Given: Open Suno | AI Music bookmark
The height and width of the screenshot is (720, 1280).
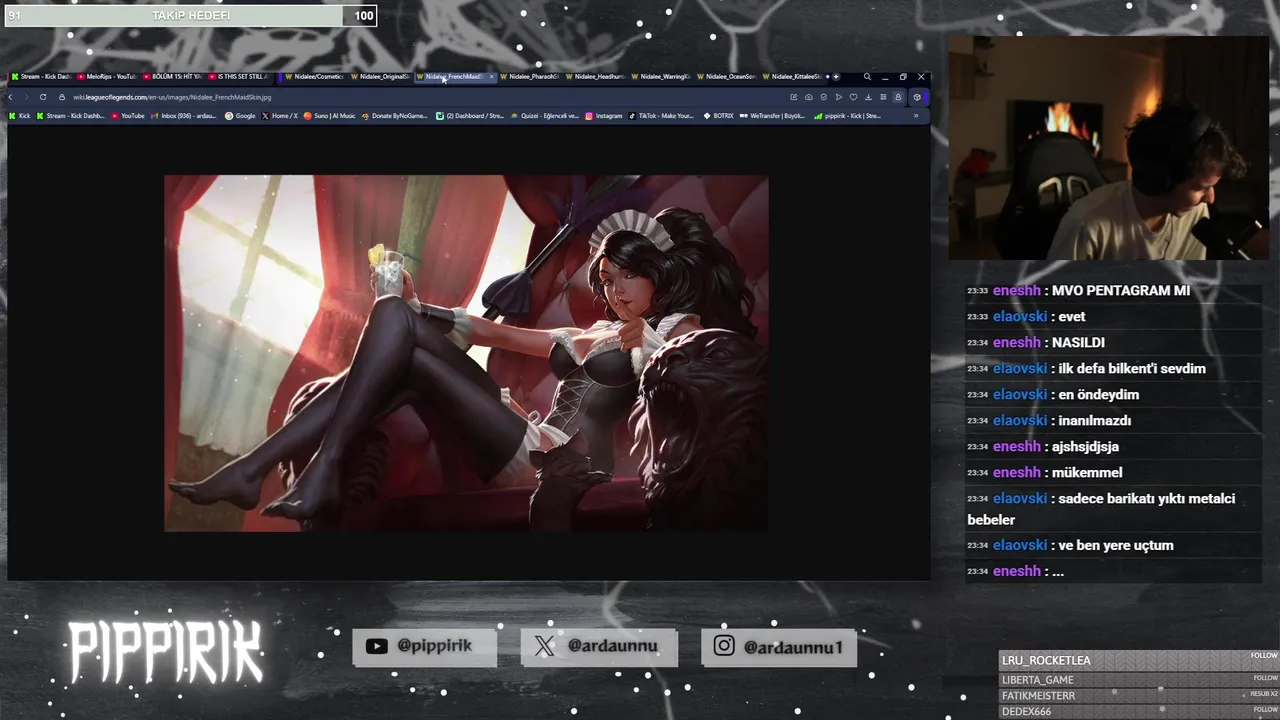Looking at the screenshot, I should click(329, 116).
